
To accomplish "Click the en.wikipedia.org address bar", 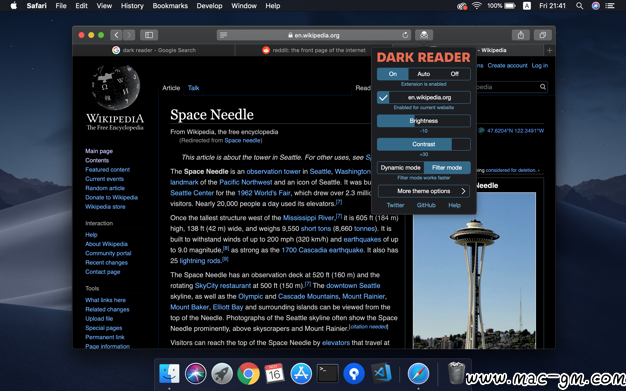I will tap(314, 35).
